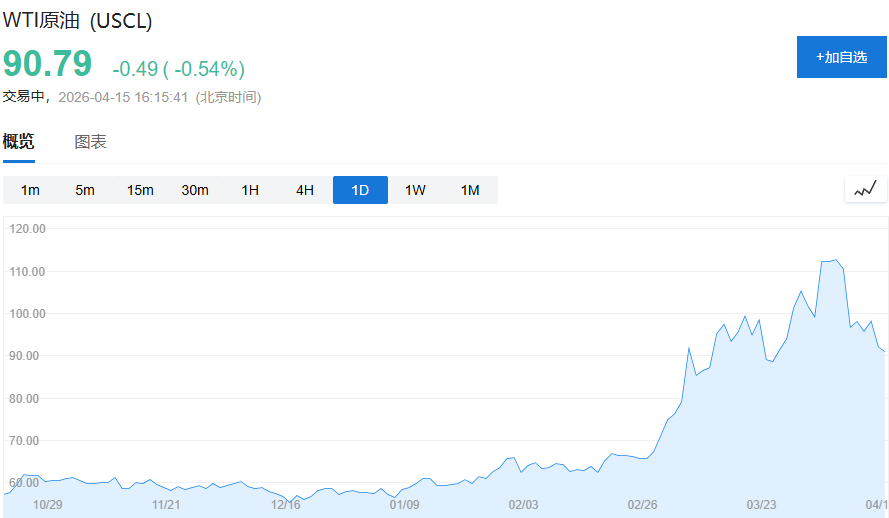Image resolution: width=889 pixels, height=518 pixels.
Task: Select the 5m timeframe
Action: (x=85, y=190)
